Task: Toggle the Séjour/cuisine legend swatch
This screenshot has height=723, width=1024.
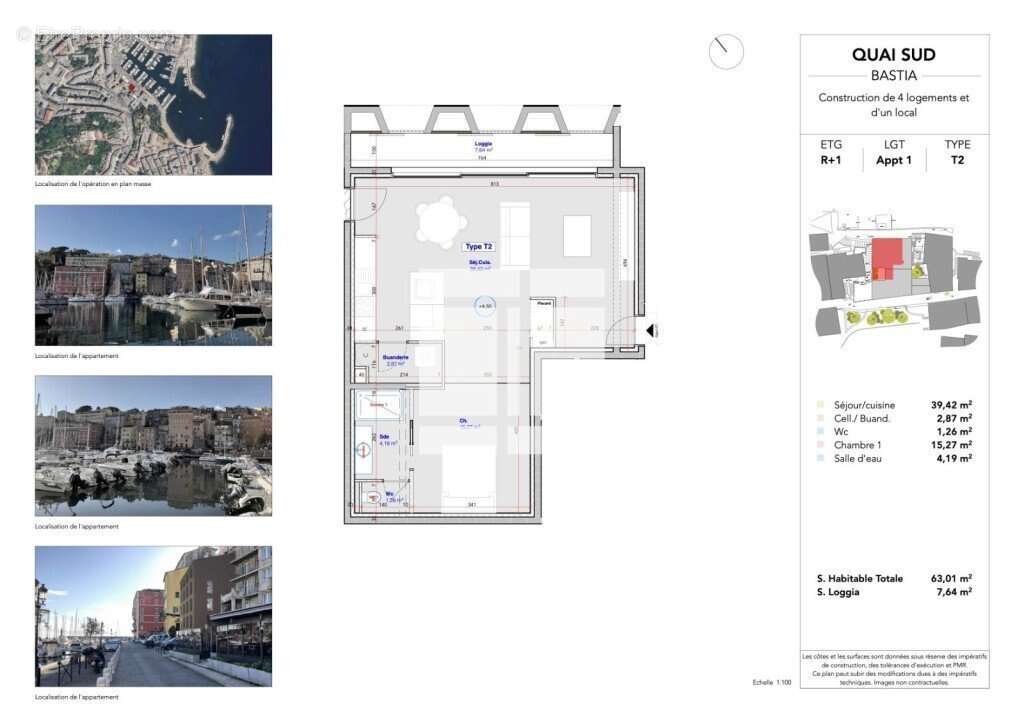Action: pos(820,405)
